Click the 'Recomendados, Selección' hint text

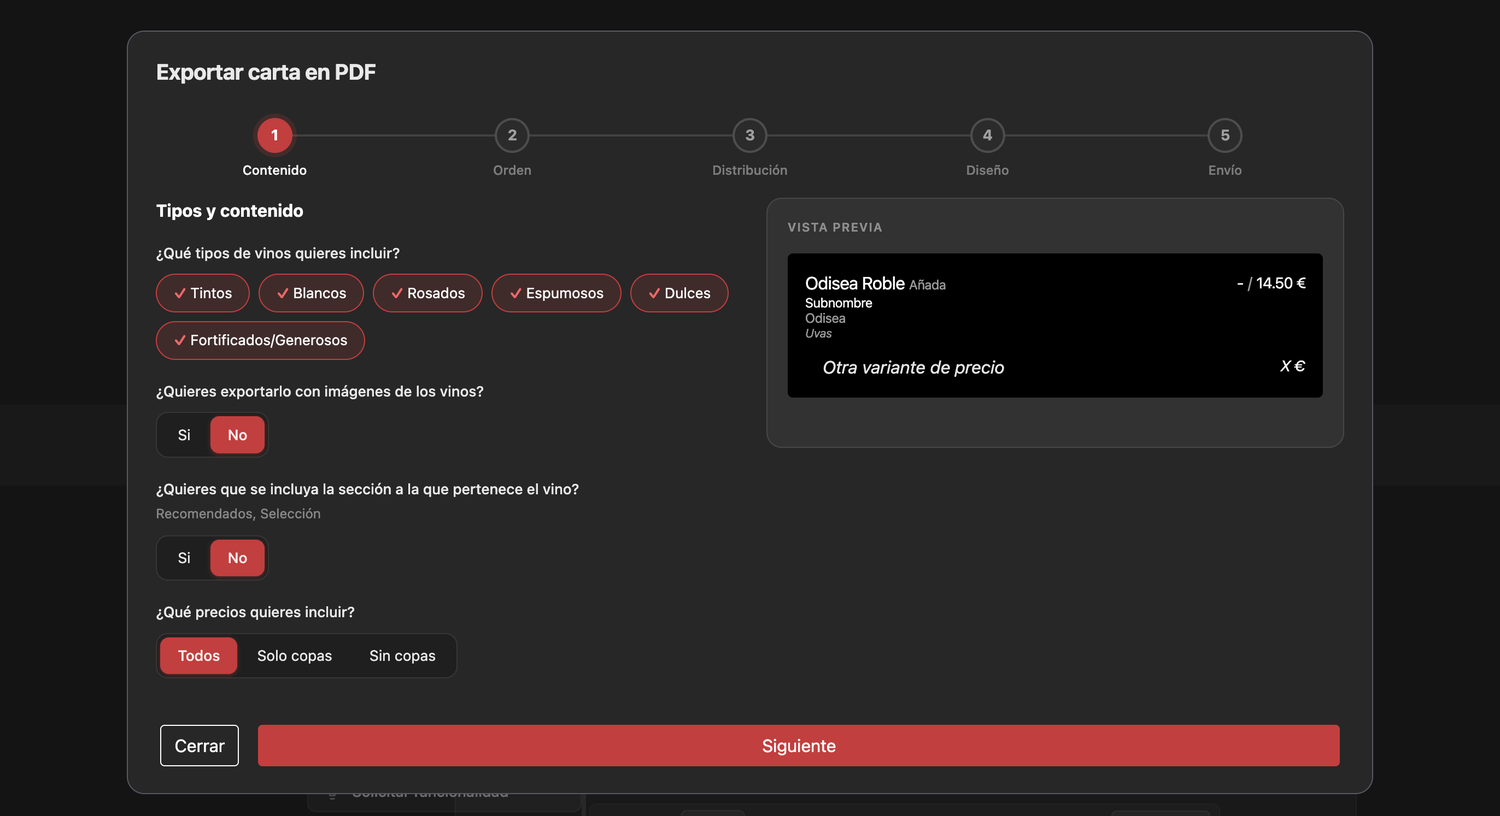click(238, 514)
